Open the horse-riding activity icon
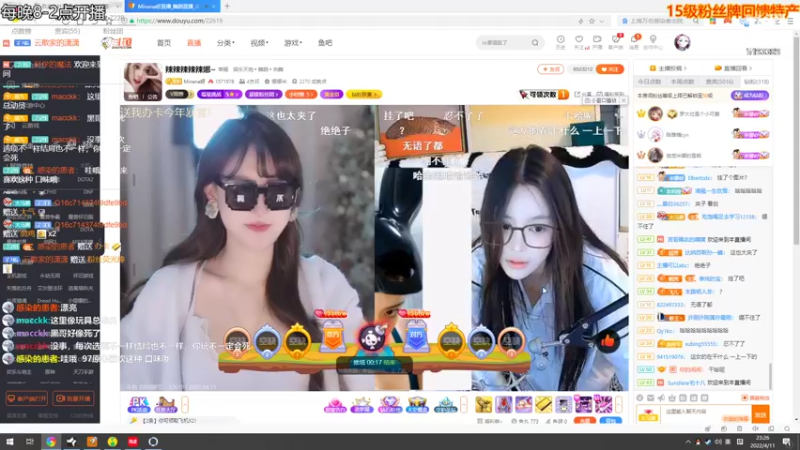This screenshot has width=800, height=450. pyautogui.click(x=166, y=405)
